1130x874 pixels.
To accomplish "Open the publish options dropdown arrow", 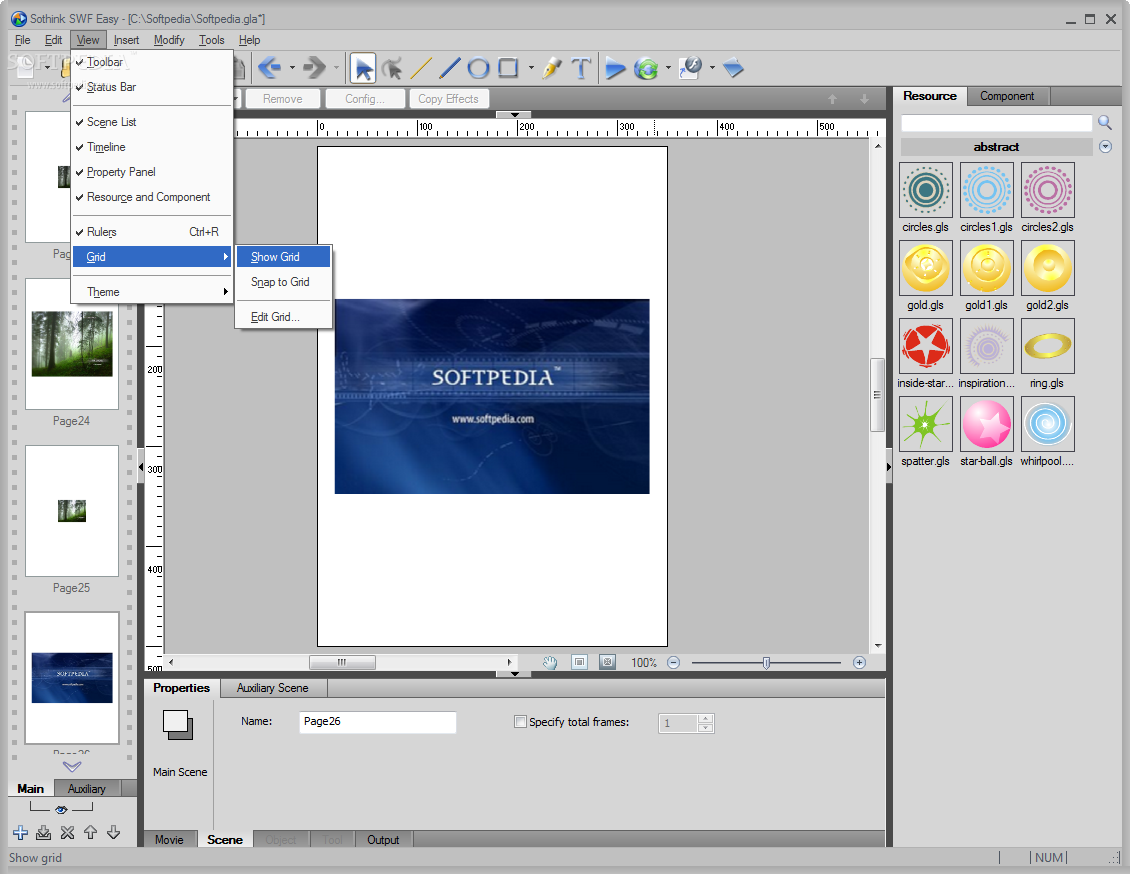I will point(712,68).
